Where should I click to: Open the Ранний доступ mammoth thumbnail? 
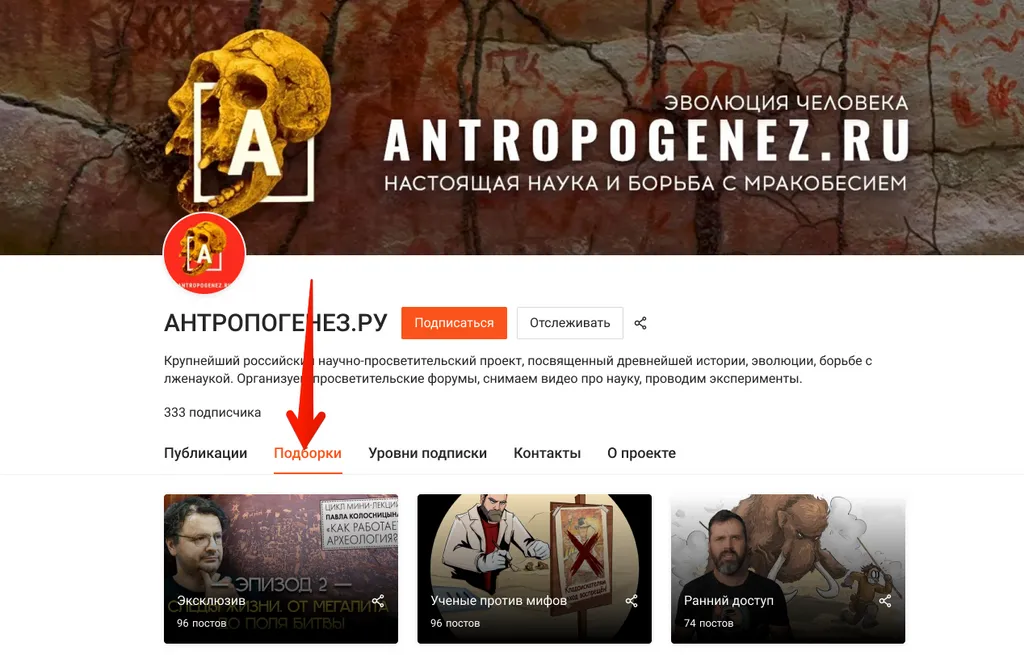click(788, 569)
